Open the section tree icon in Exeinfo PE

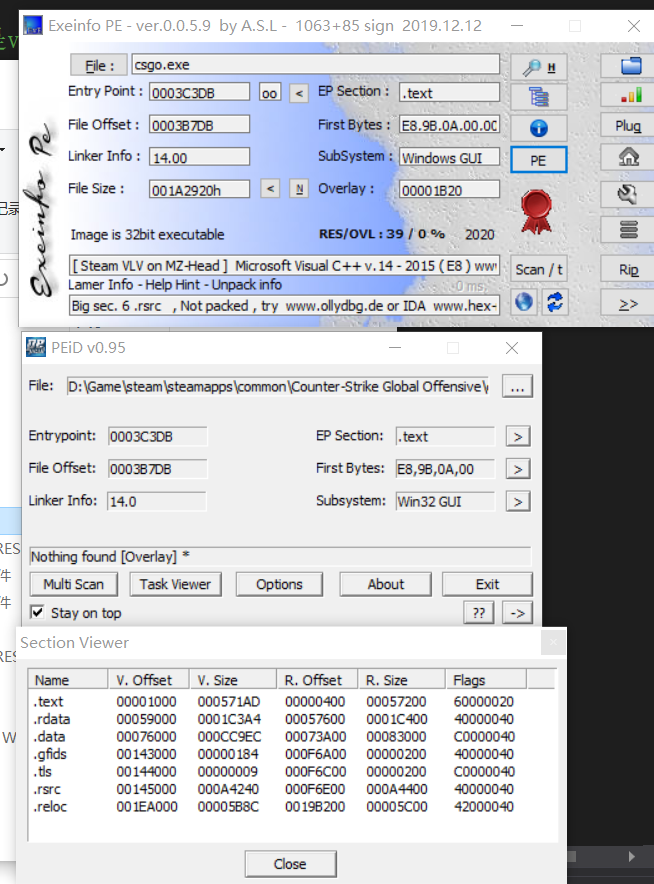(x=538, y=98)
